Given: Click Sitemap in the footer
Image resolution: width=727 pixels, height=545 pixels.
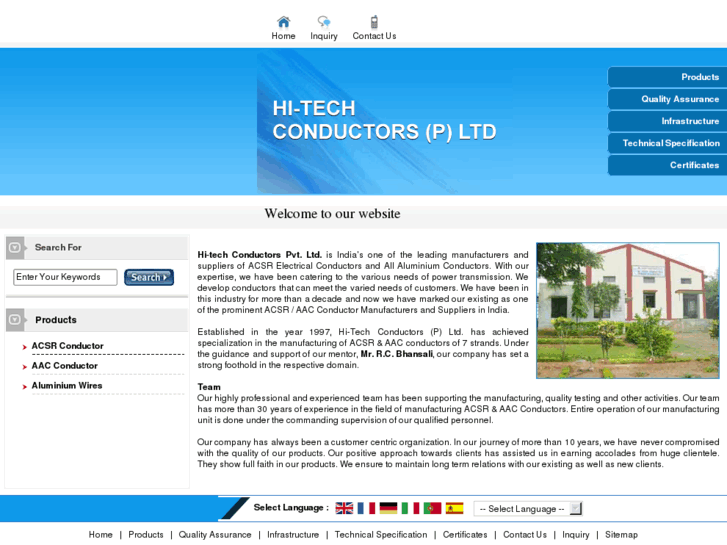Looking at the screenshot, I should 621,535.
